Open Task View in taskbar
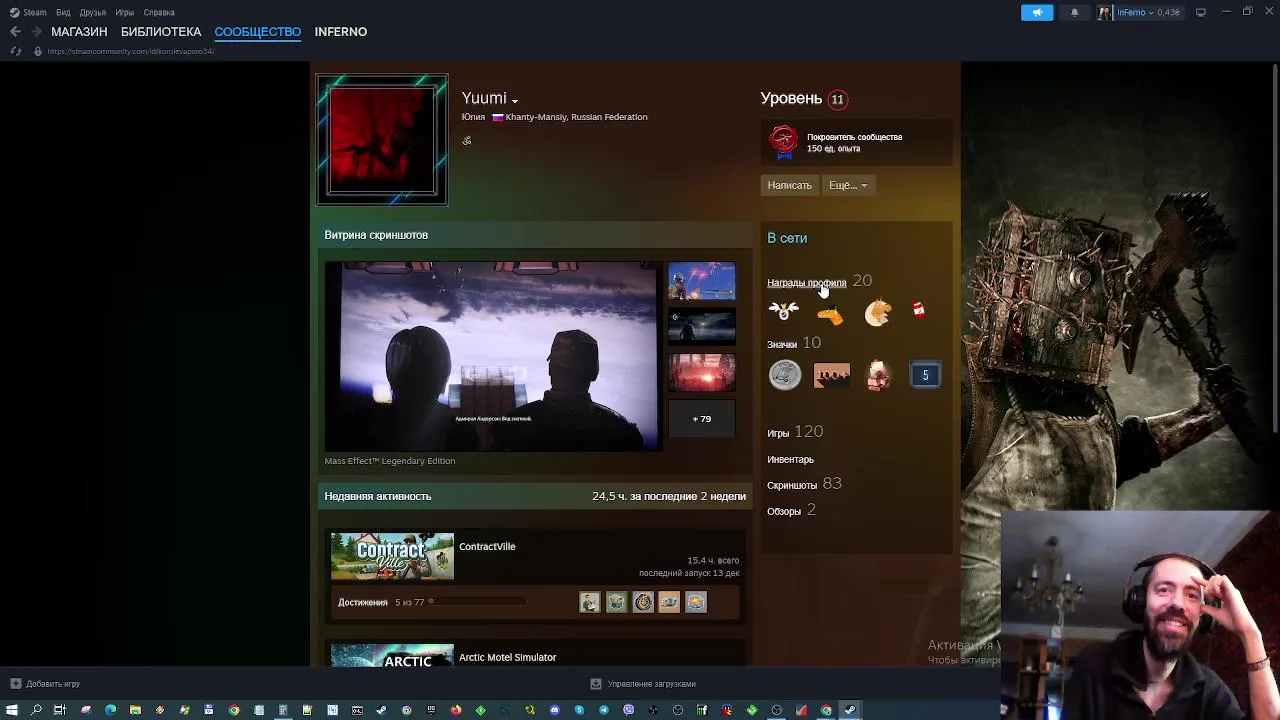The height and width of the screenshot is (720, 1280). click(x=60, y=710)
